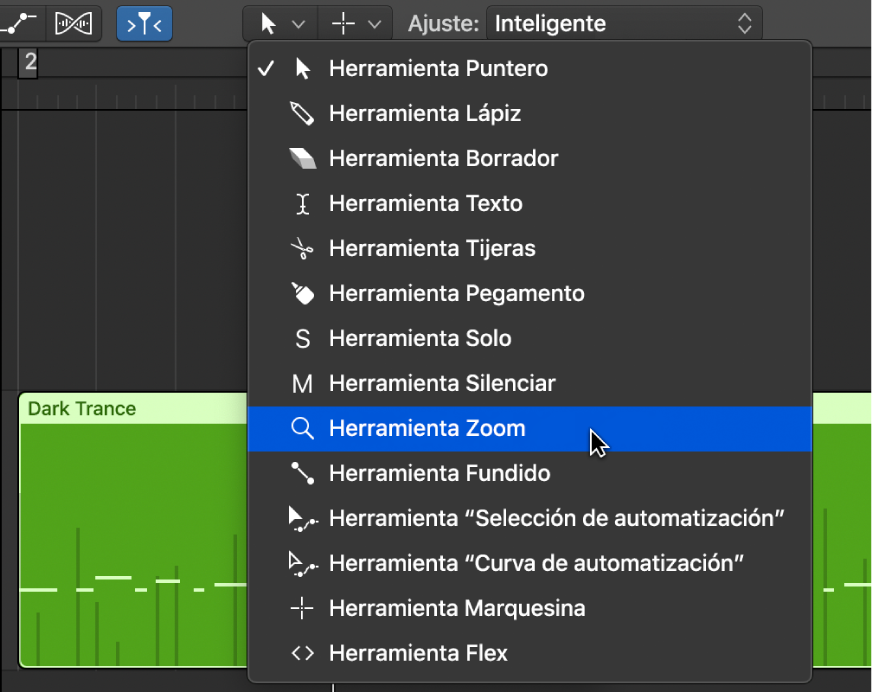The image size is (872, 692).
Task: Choose Herramienta Silenciar from the menu
Action: (442, 384)
